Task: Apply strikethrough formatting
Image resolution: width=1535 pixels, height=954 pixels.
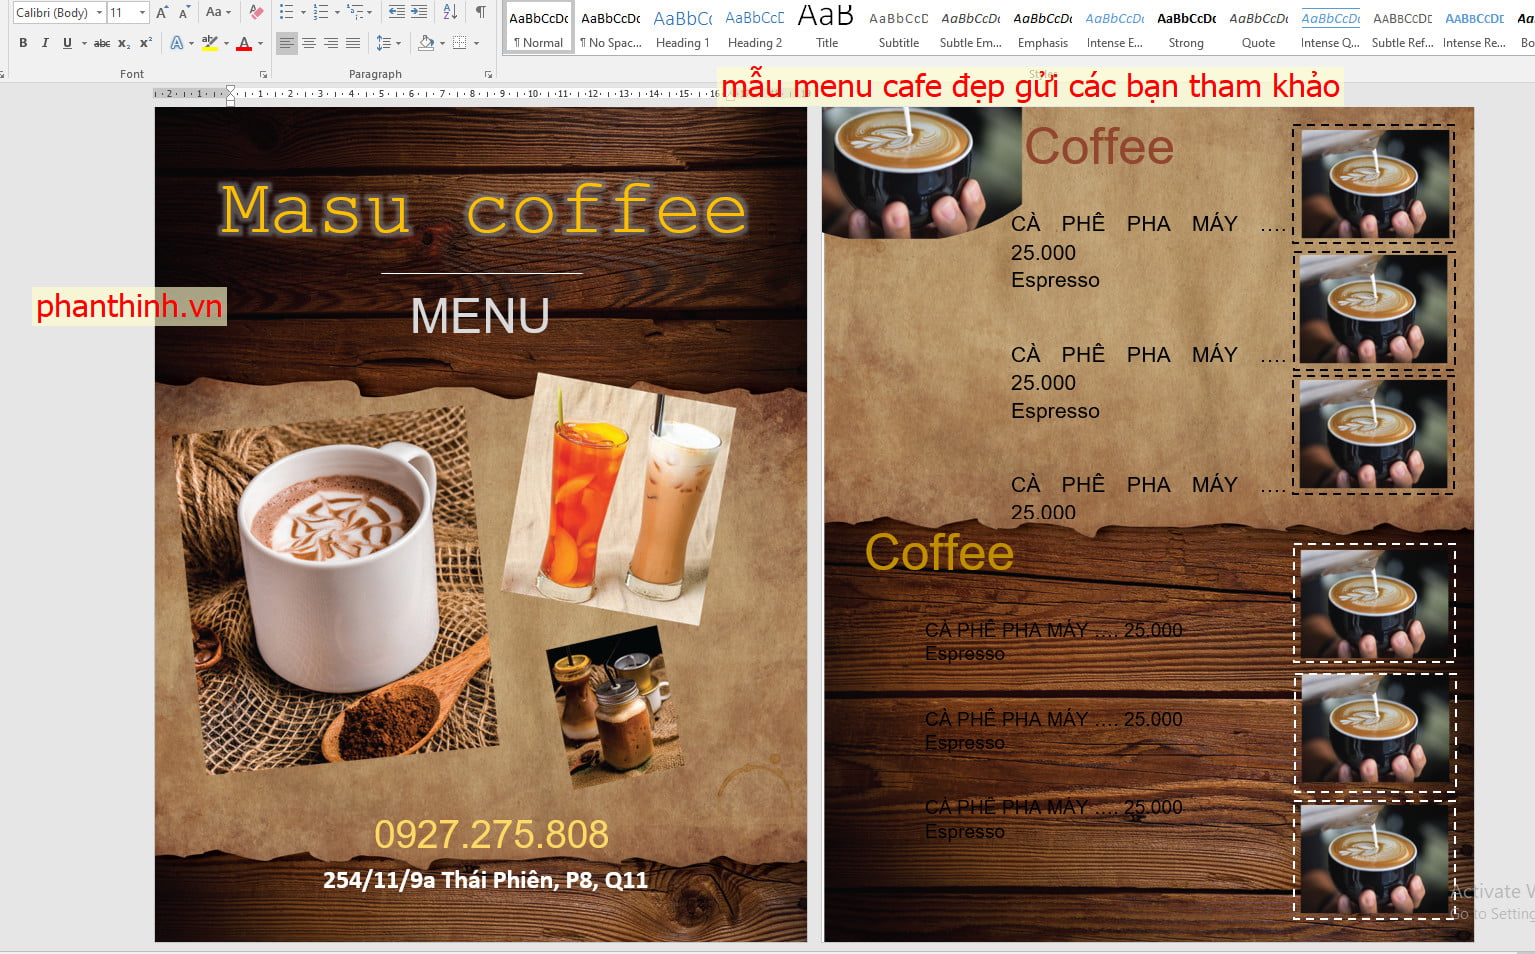Action: point(101,43)
